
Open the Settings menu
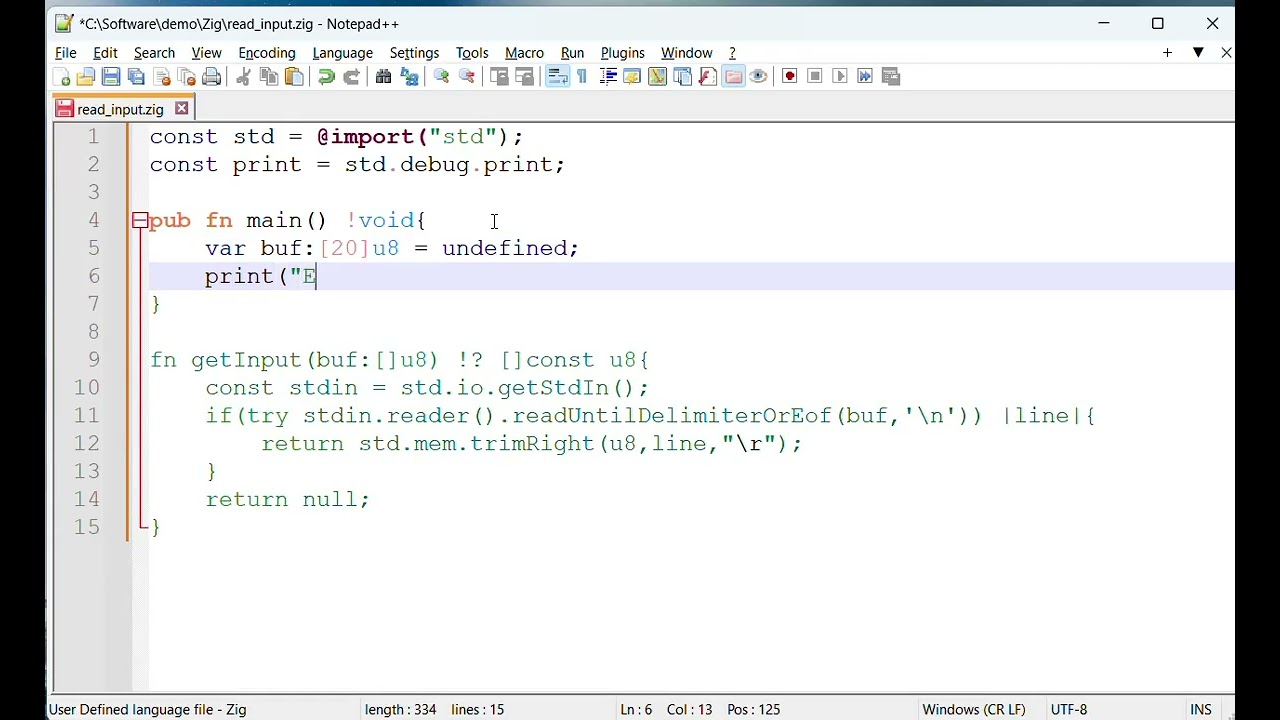pos(414,53)
